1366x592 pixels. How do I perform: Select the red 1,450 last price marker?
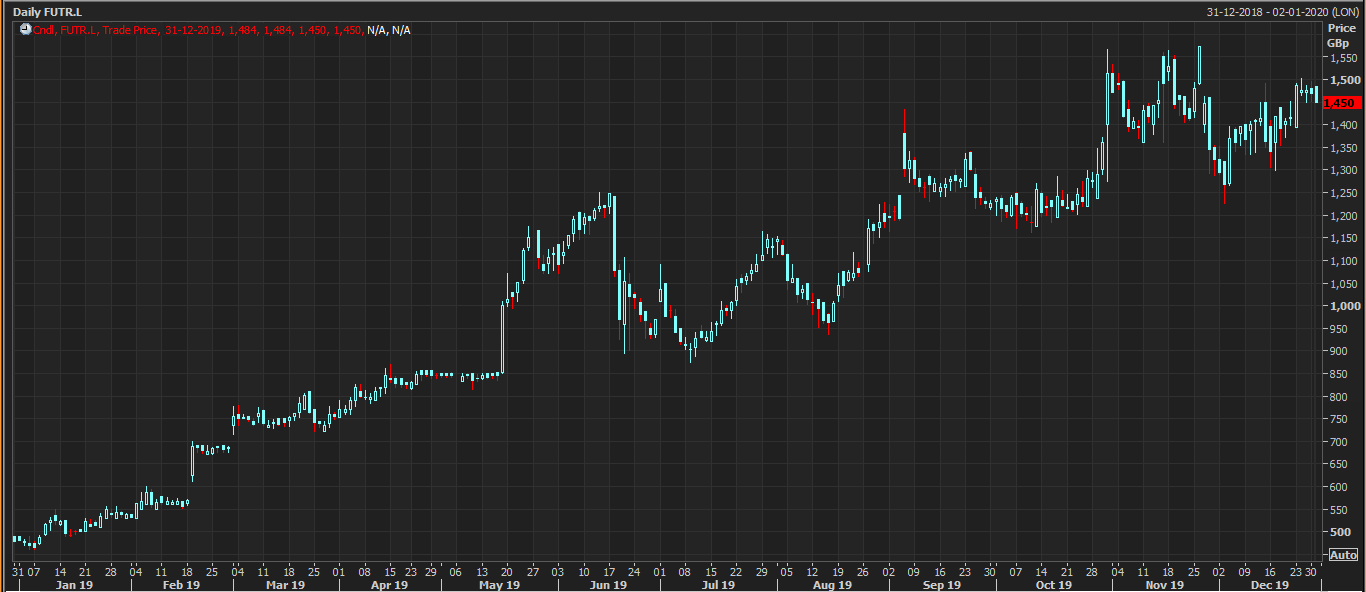pos(1341,103)
